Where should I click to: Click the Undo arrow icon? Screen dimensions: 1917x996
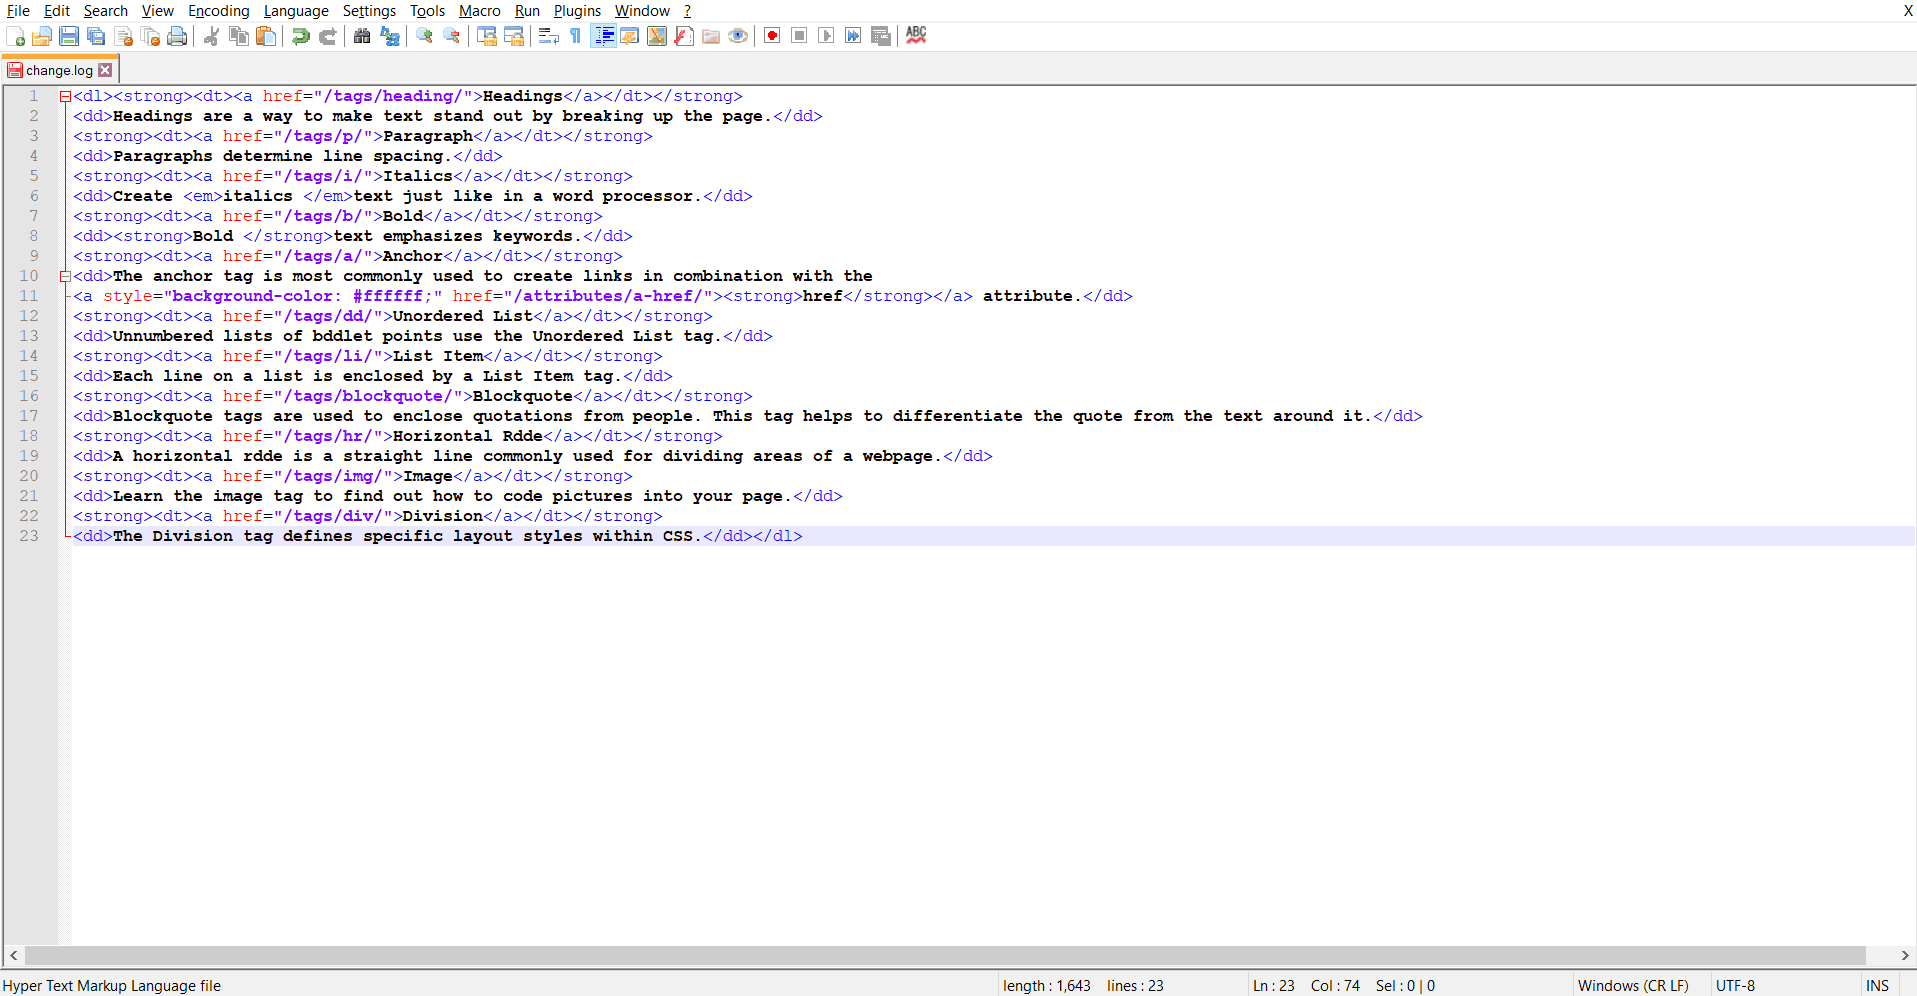click(x=300, y=36)
